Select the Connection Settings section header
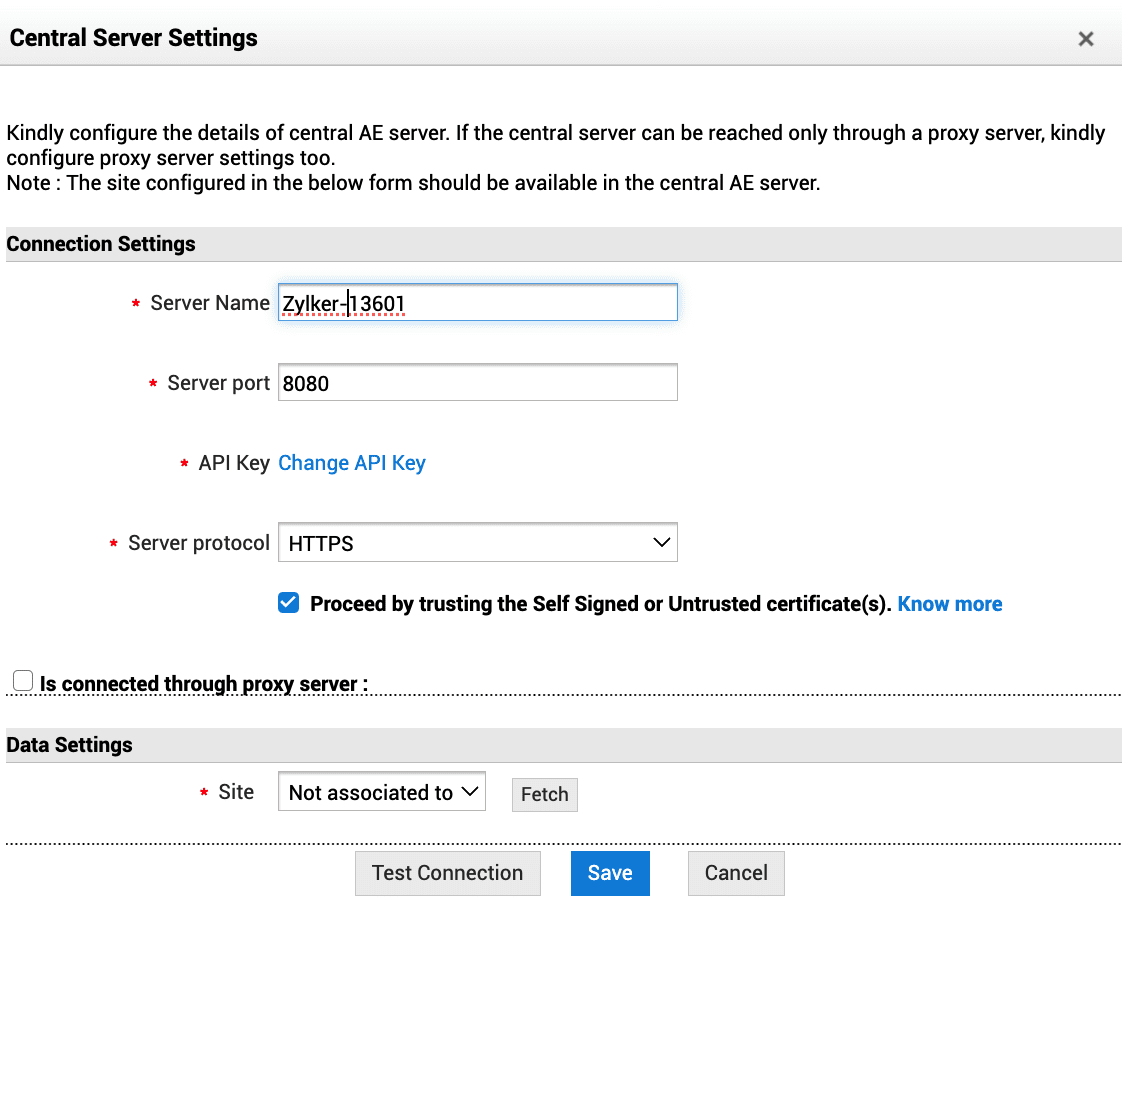The image size is (1122, 1096). 101,244
